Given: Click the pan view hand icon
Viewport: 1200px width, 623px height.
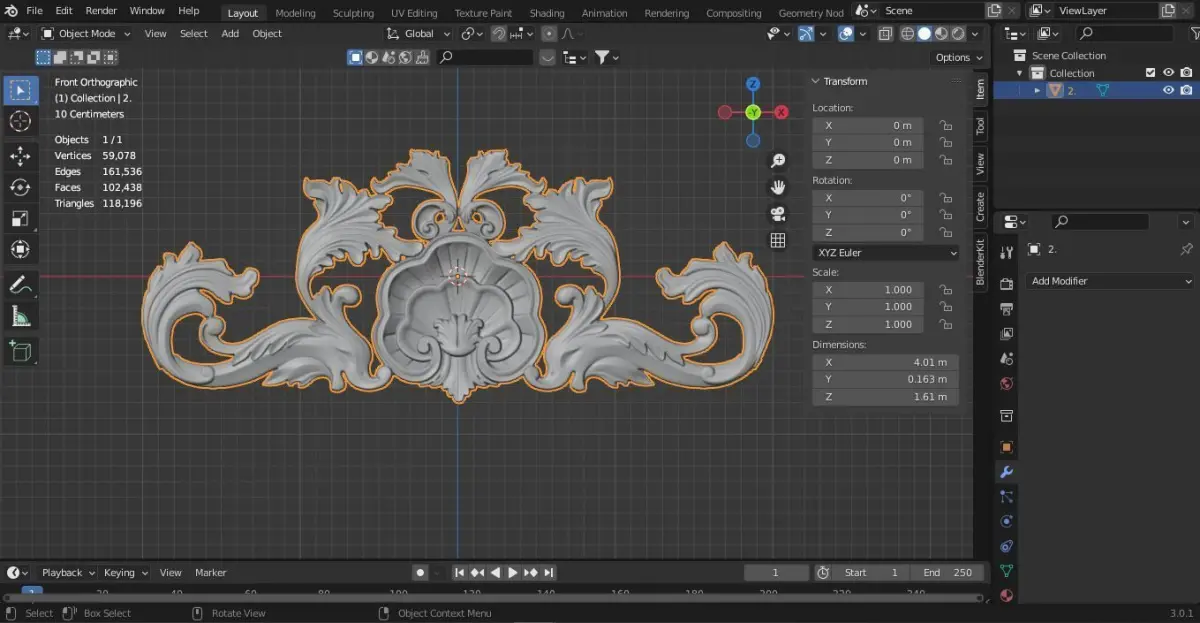Looking at the screenshot, I should pyautogui.click(x=778, y=187).
